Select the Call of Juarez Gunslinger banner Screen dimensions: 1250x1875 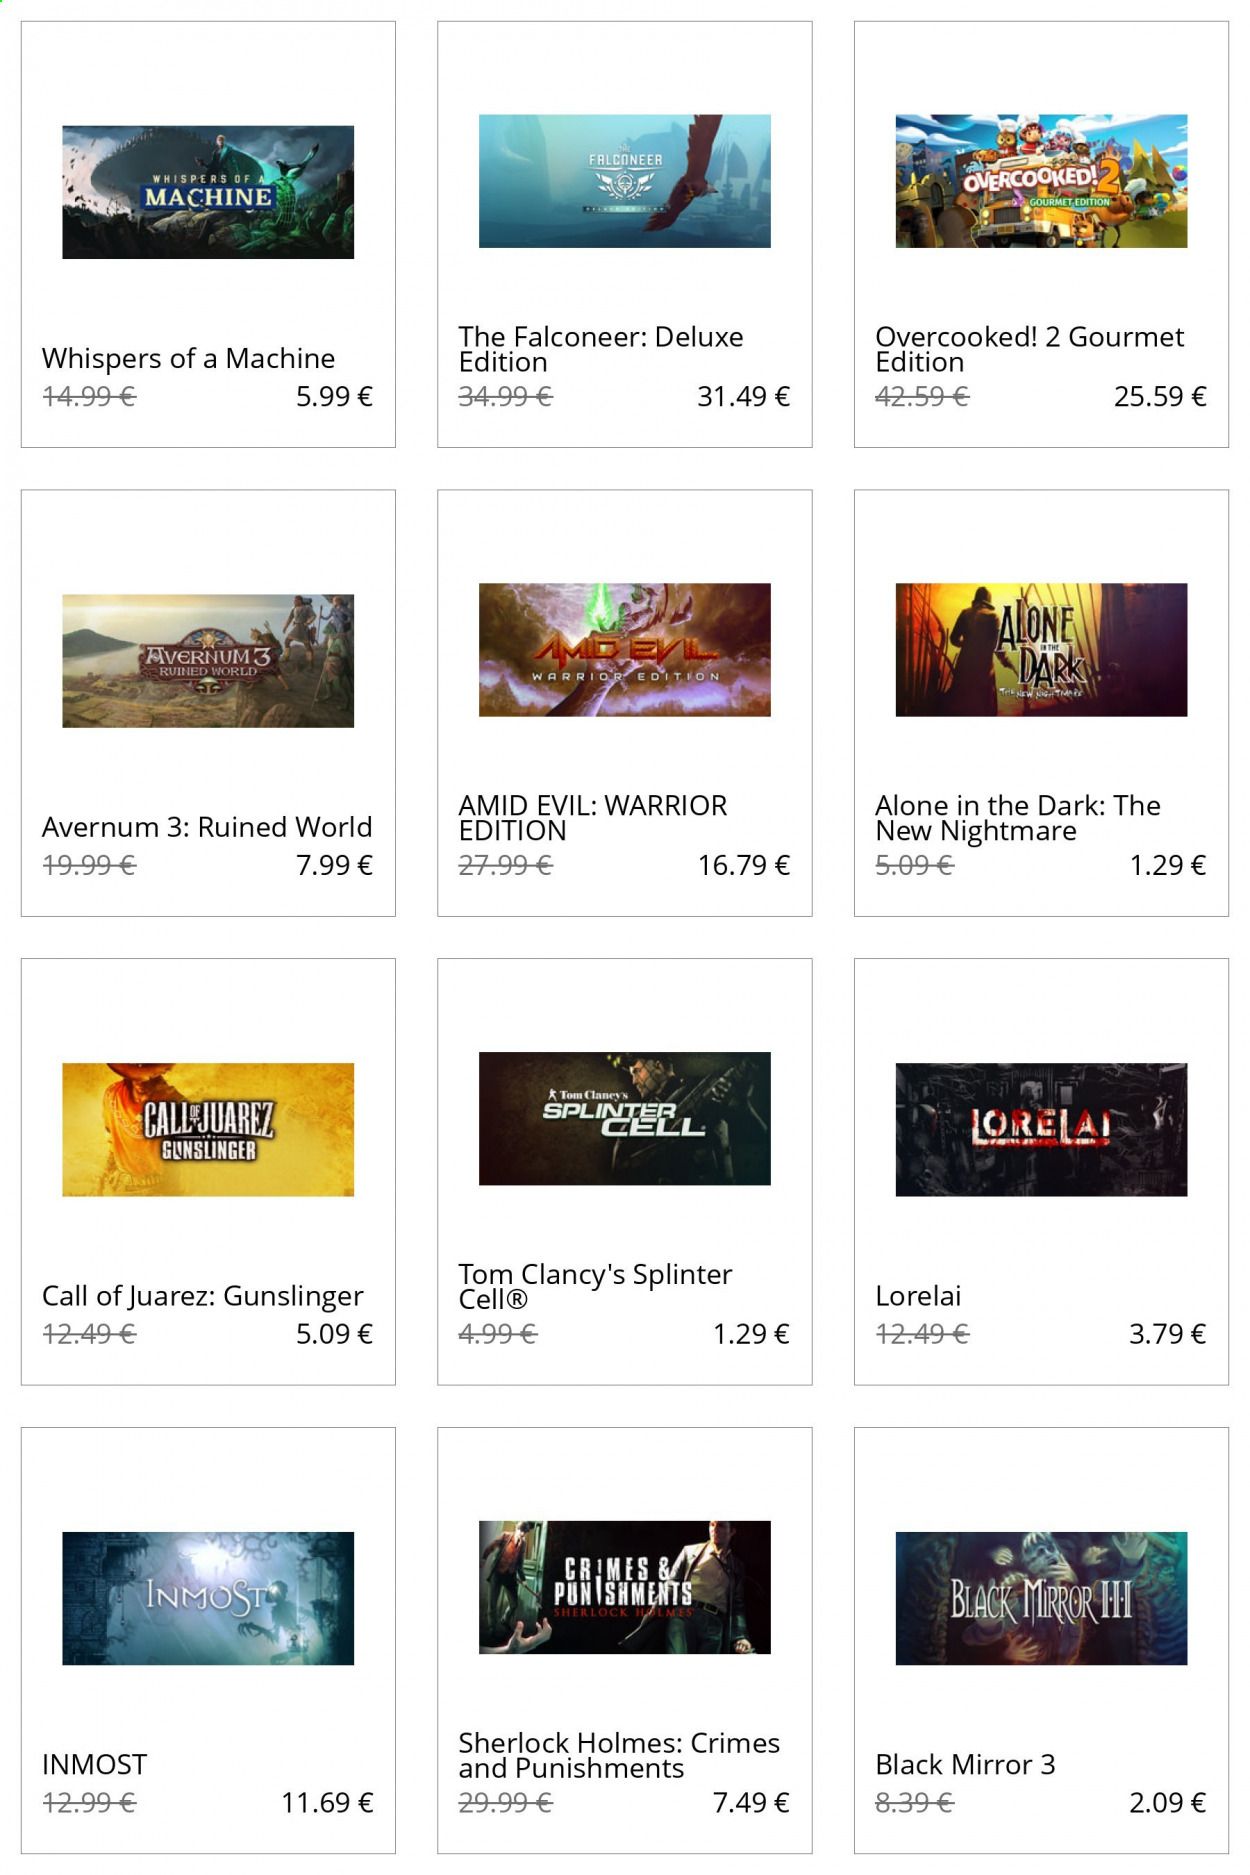tap(208, 1130)
